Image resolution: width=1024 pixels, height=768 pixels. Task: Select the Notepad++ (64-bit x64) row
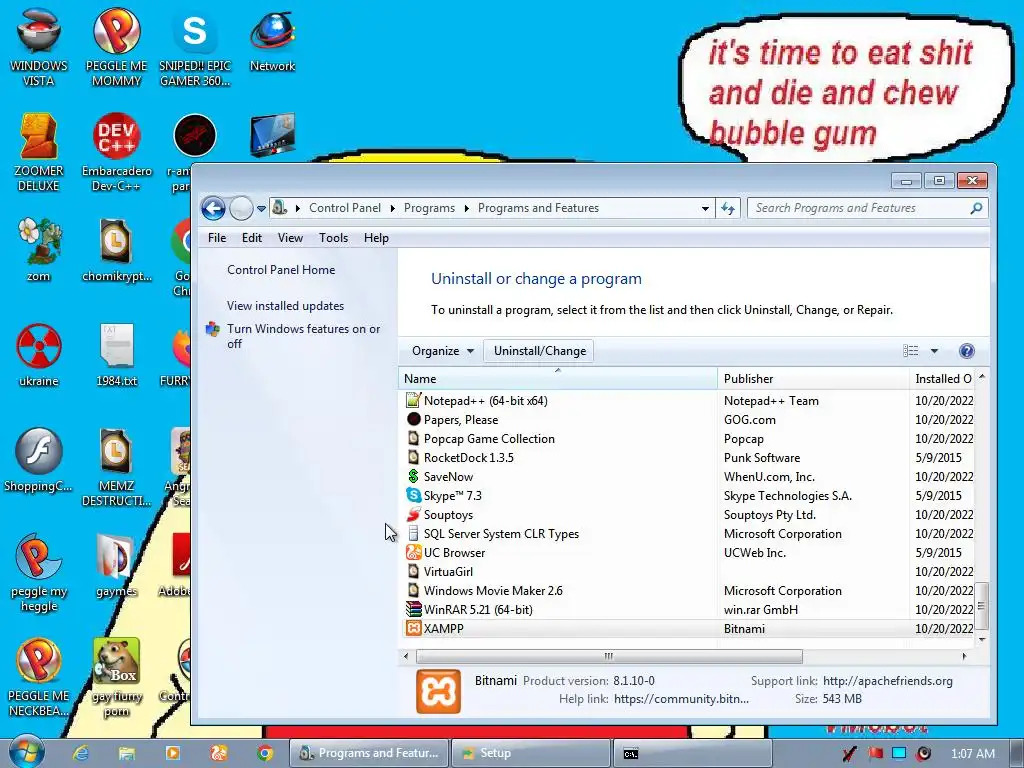click(x=688, y=400)
